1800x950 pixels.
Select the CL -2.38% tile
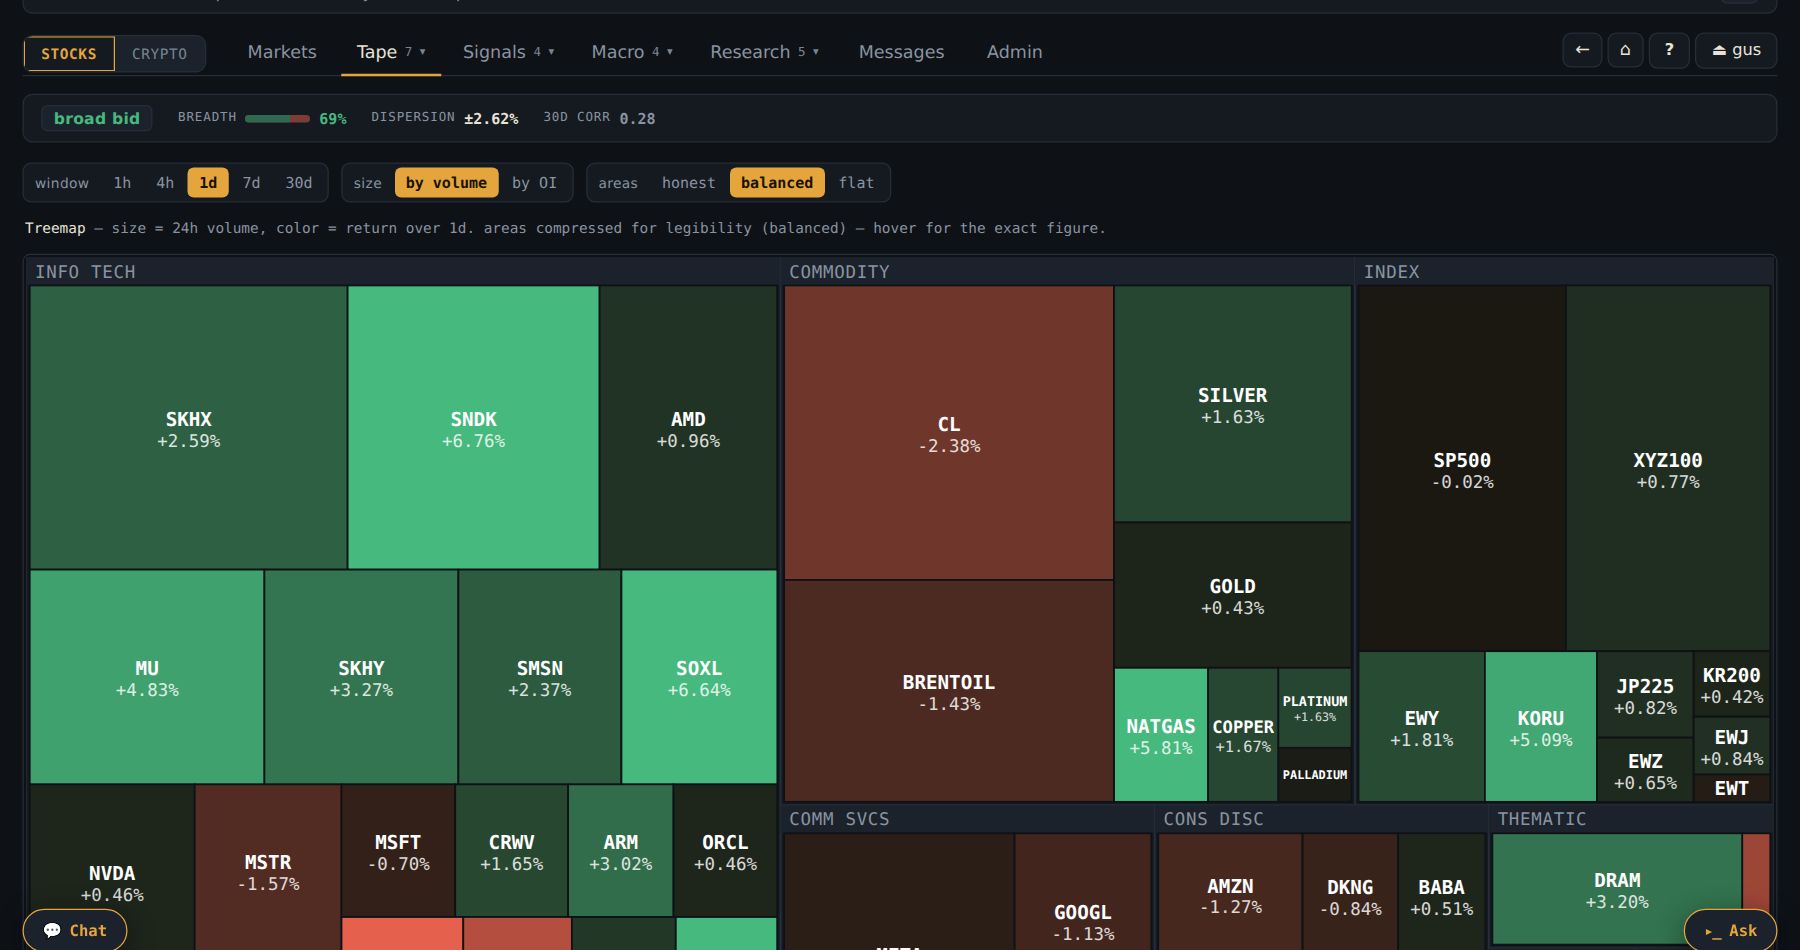(x=949, y=433)
